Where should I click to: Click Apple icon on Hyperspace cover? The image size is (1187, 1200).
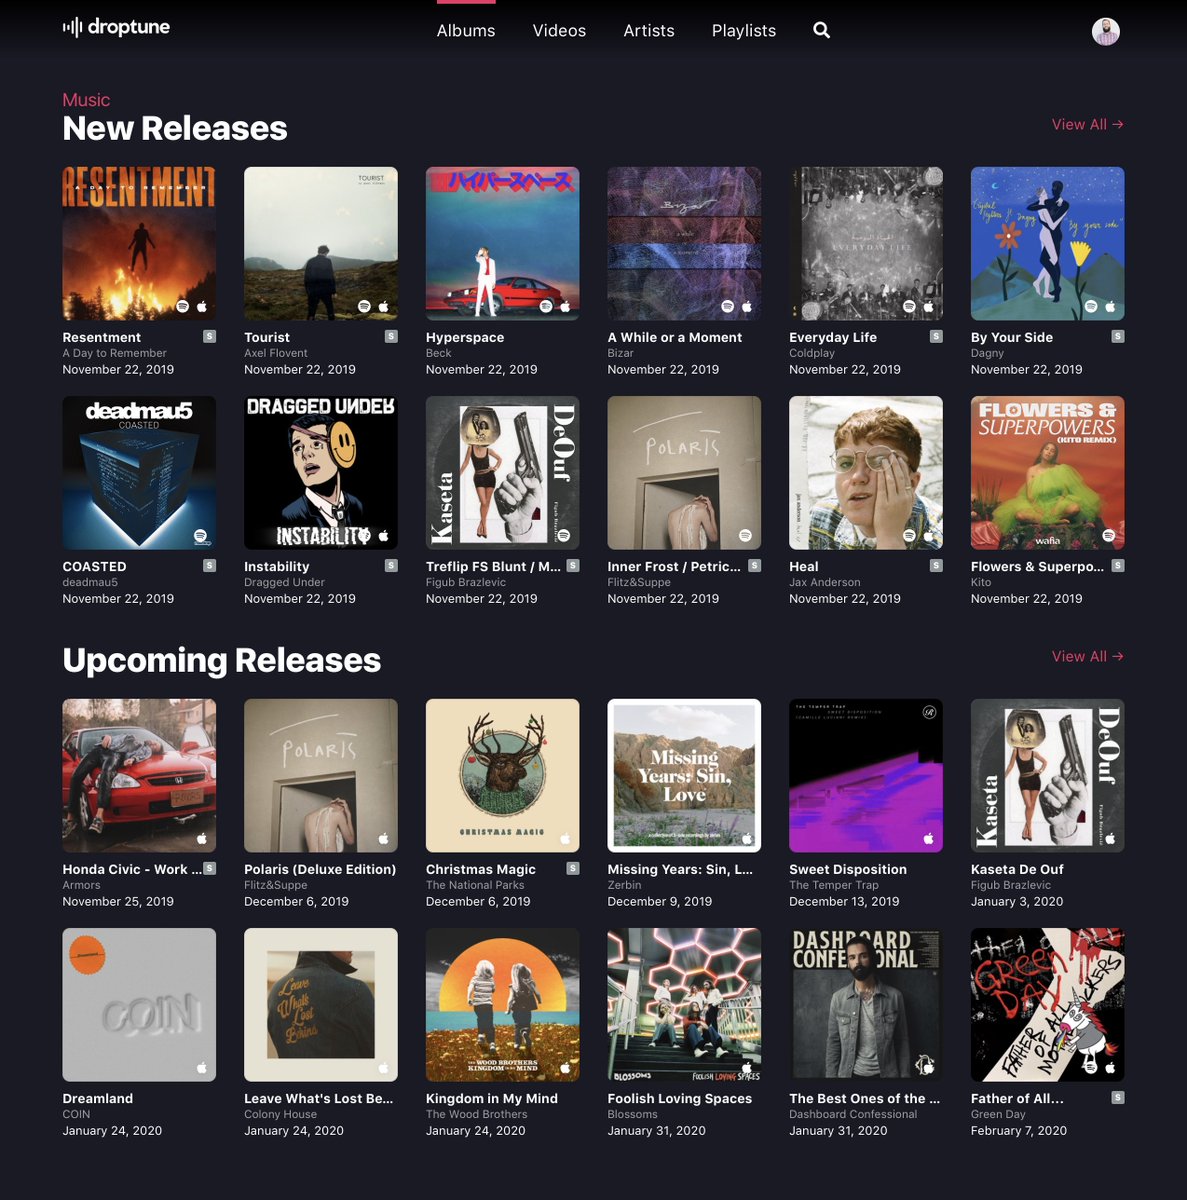click(565, 306)
